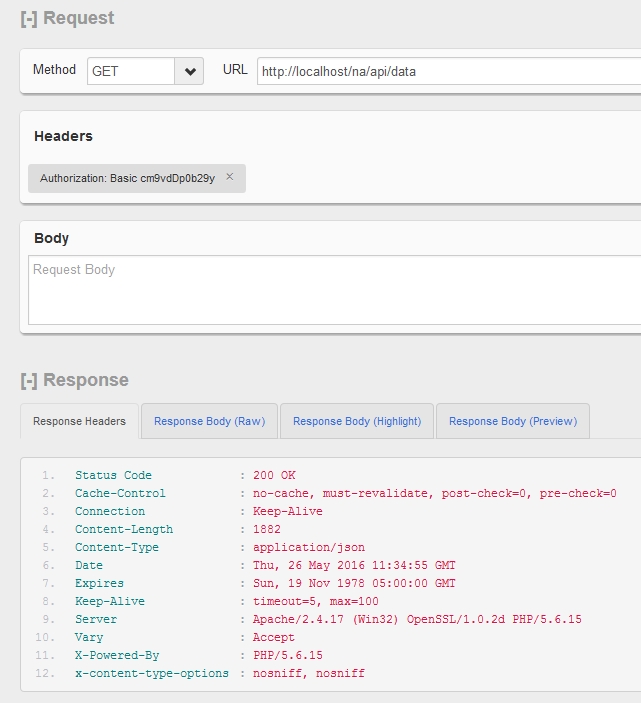Click the Expires header name

pos(100,583)
